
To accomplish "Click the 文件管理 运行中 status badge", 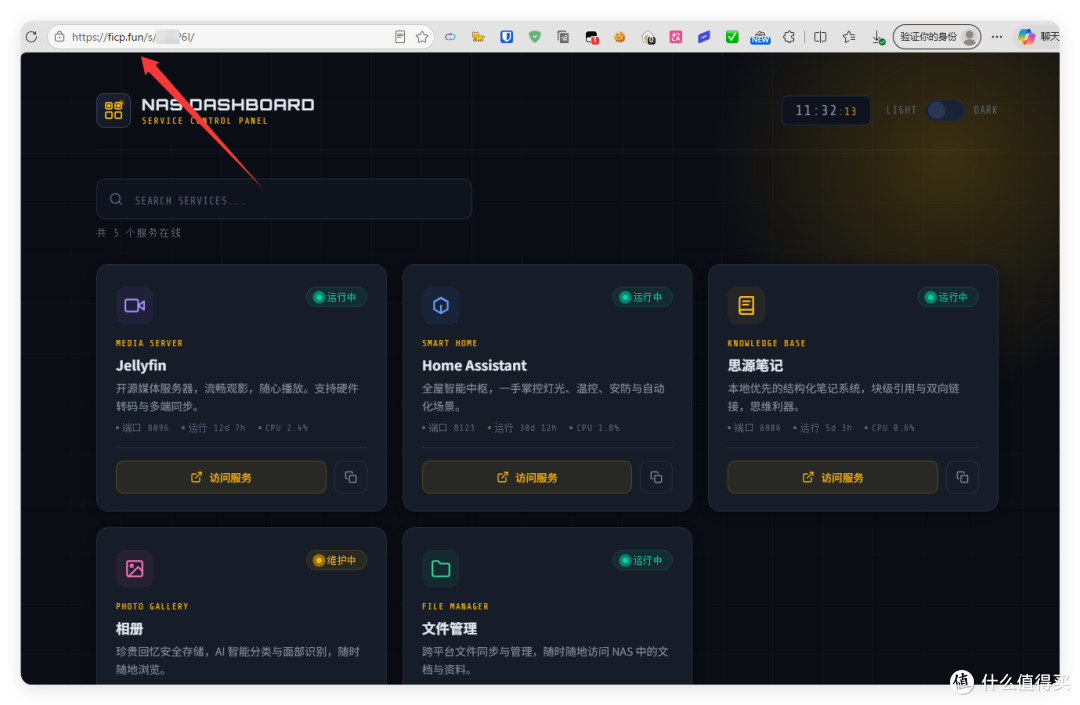I will pyautogui.click(x=642, y=560).
